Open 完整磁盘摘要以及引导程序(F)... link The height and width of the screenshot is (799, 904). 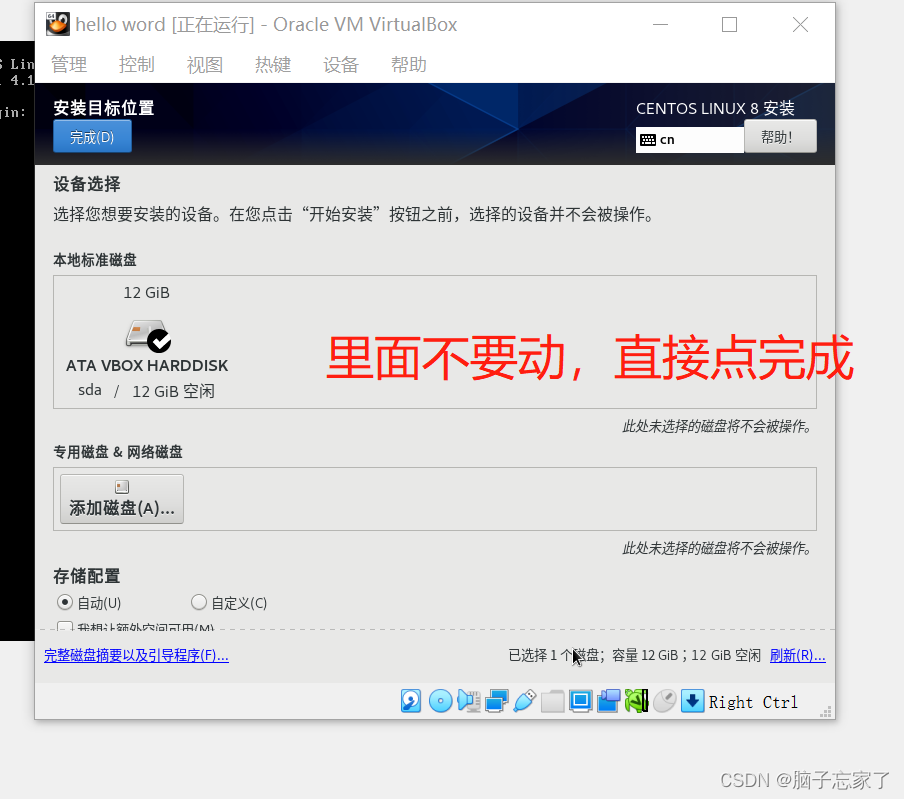(x=137, y=655)
